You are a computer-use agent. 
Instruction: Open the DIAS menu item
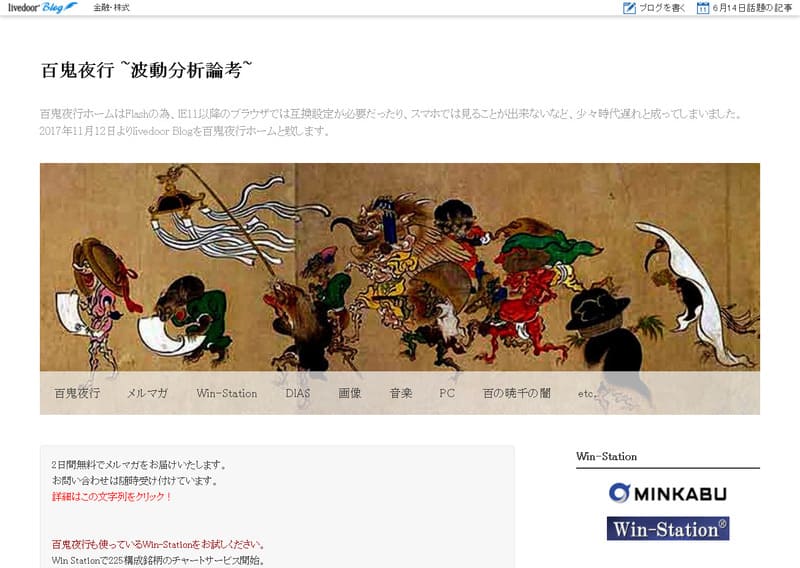pyautogui.click(x=297, y=393)
